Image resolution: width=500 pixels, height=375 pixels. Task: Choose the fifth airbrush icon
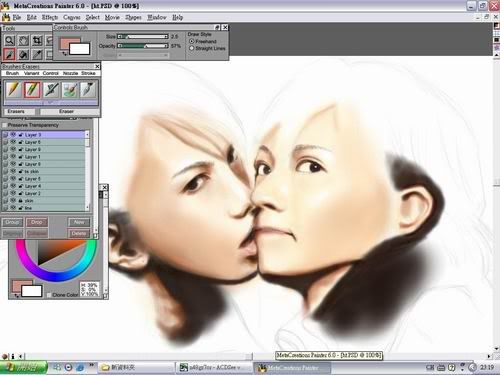click(88, 89)
